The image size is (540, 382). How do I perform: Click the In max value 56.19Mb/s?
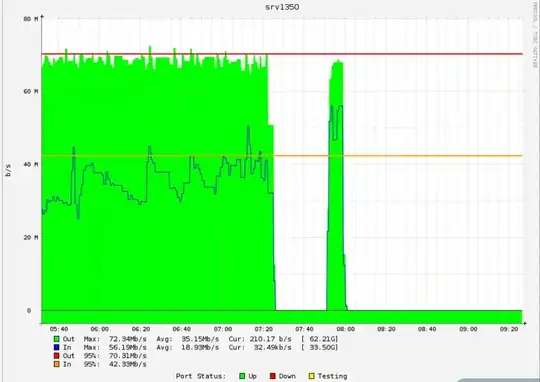coord(128,347)
